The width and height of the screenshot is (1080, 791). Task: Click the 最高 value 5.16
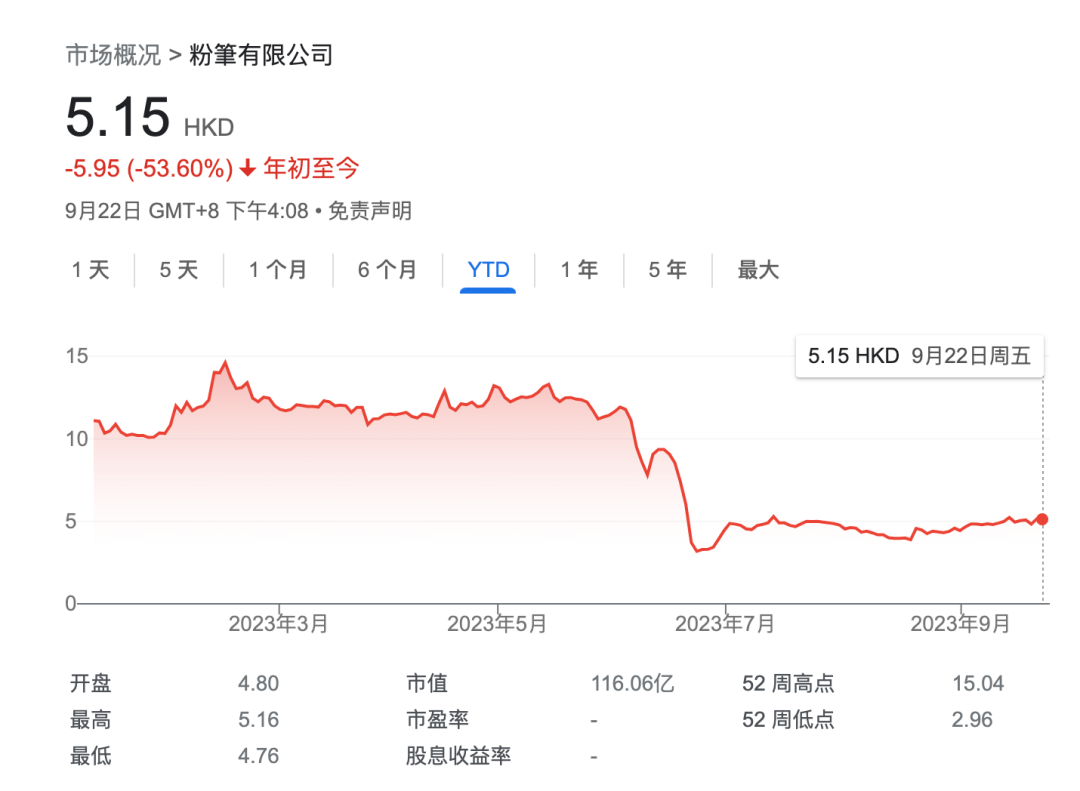pyautogui.click(x=258, y=720)
